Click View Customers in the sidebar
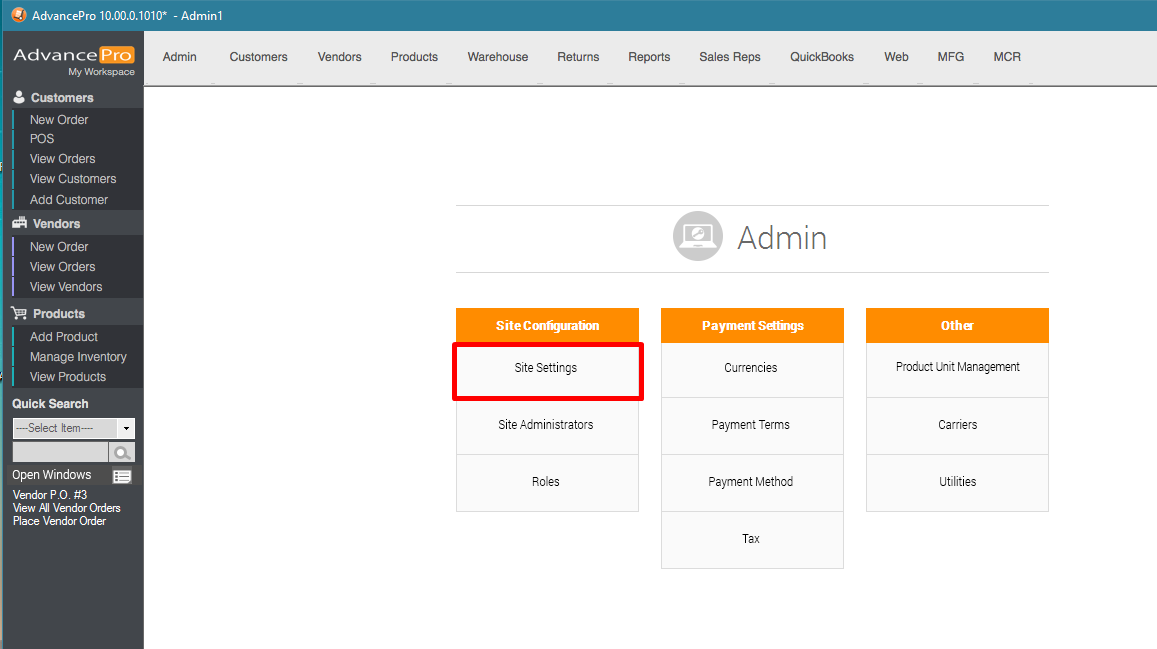Viewport: 1157px width, 649px height. [x=73, y=179]
